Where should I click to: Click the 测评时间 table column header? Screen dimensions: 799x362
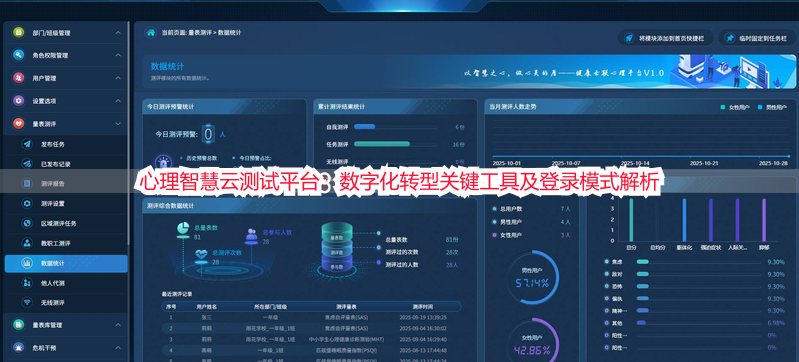(422, 306)
